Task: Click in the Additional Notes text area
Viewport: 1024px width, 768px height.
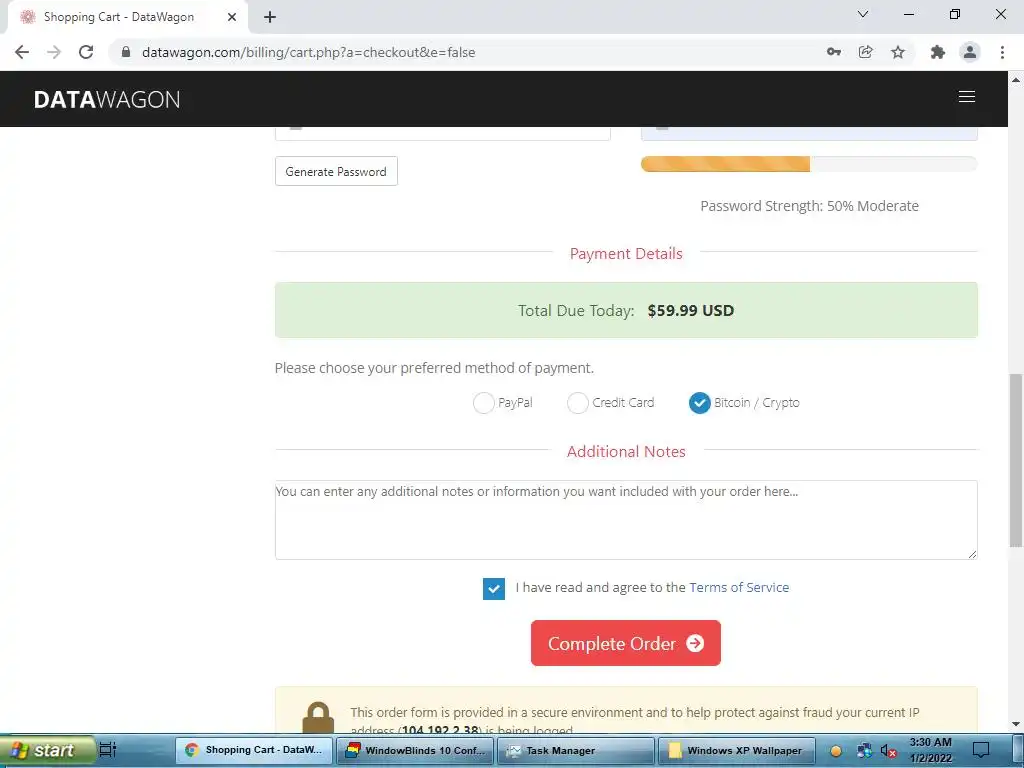Action: coord(626,520)
